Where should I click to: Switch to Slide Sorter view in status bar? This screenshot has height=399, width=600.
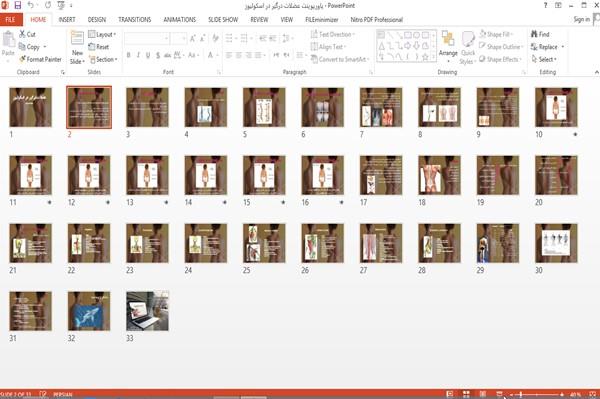point(466,394)
